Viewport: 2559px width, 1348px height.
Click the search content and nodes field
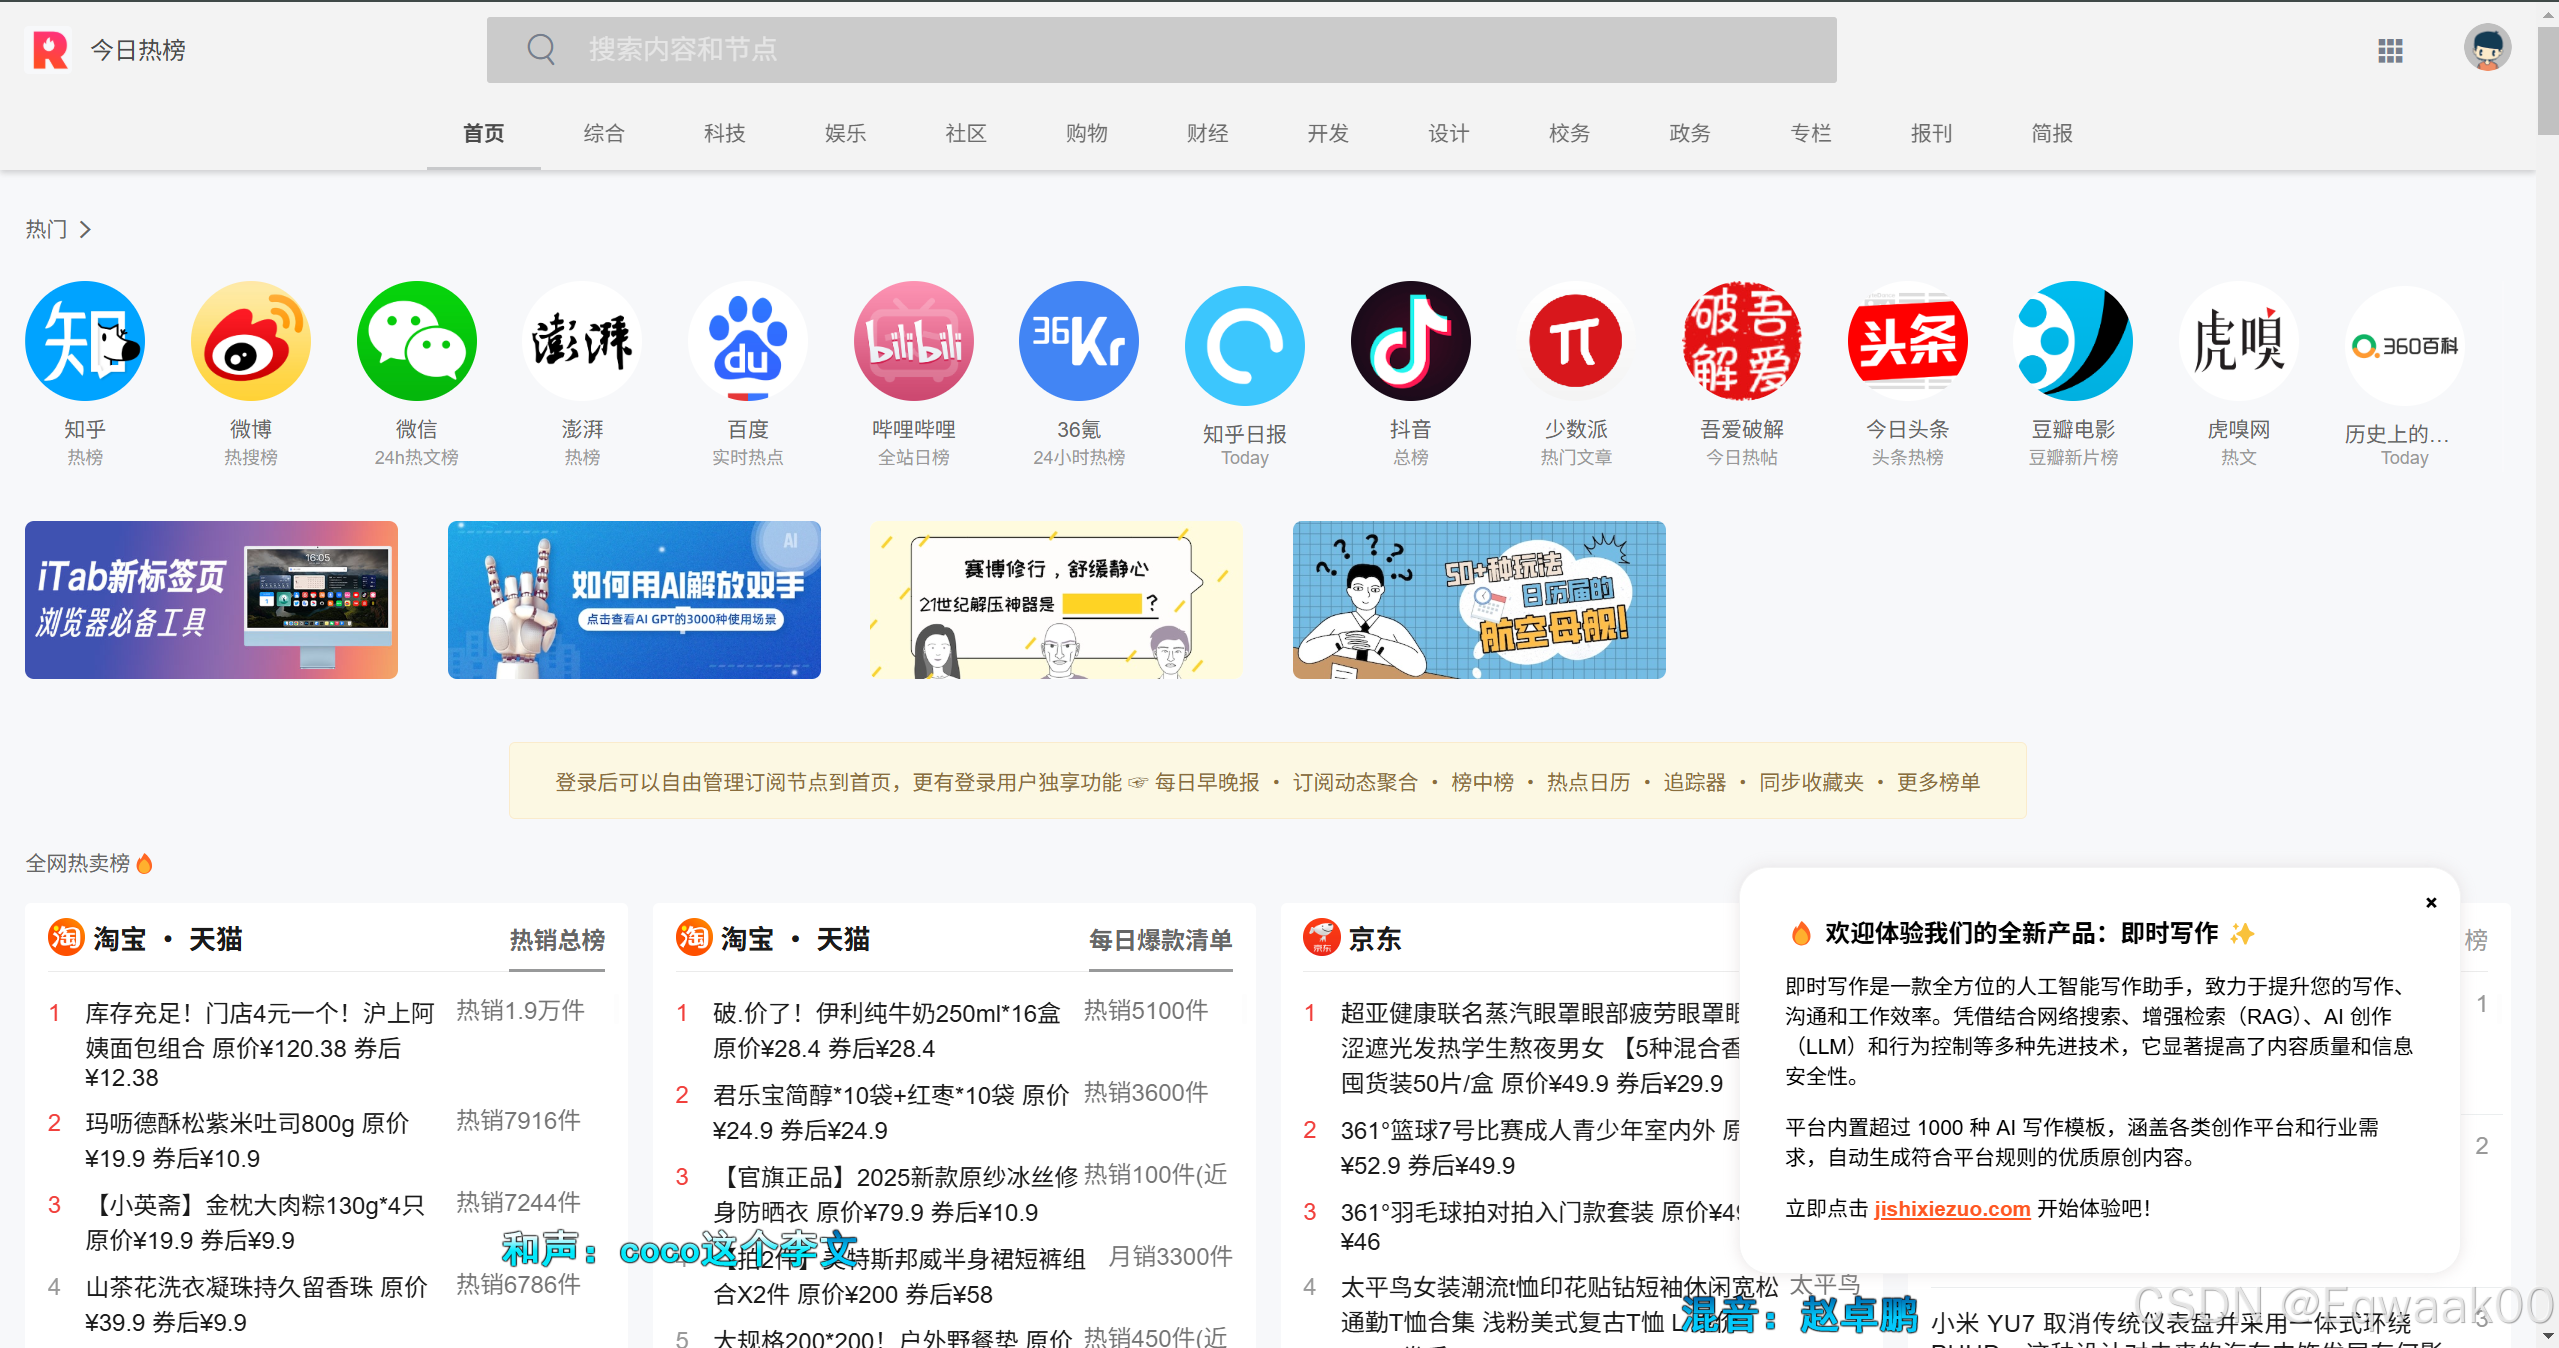1160,50
